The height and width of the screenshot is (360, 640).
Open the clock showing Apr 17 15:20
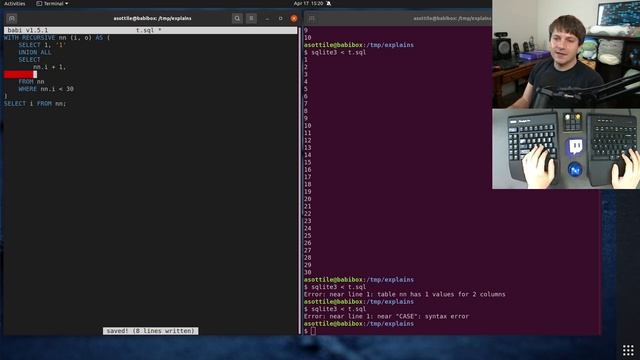[308, 3]
